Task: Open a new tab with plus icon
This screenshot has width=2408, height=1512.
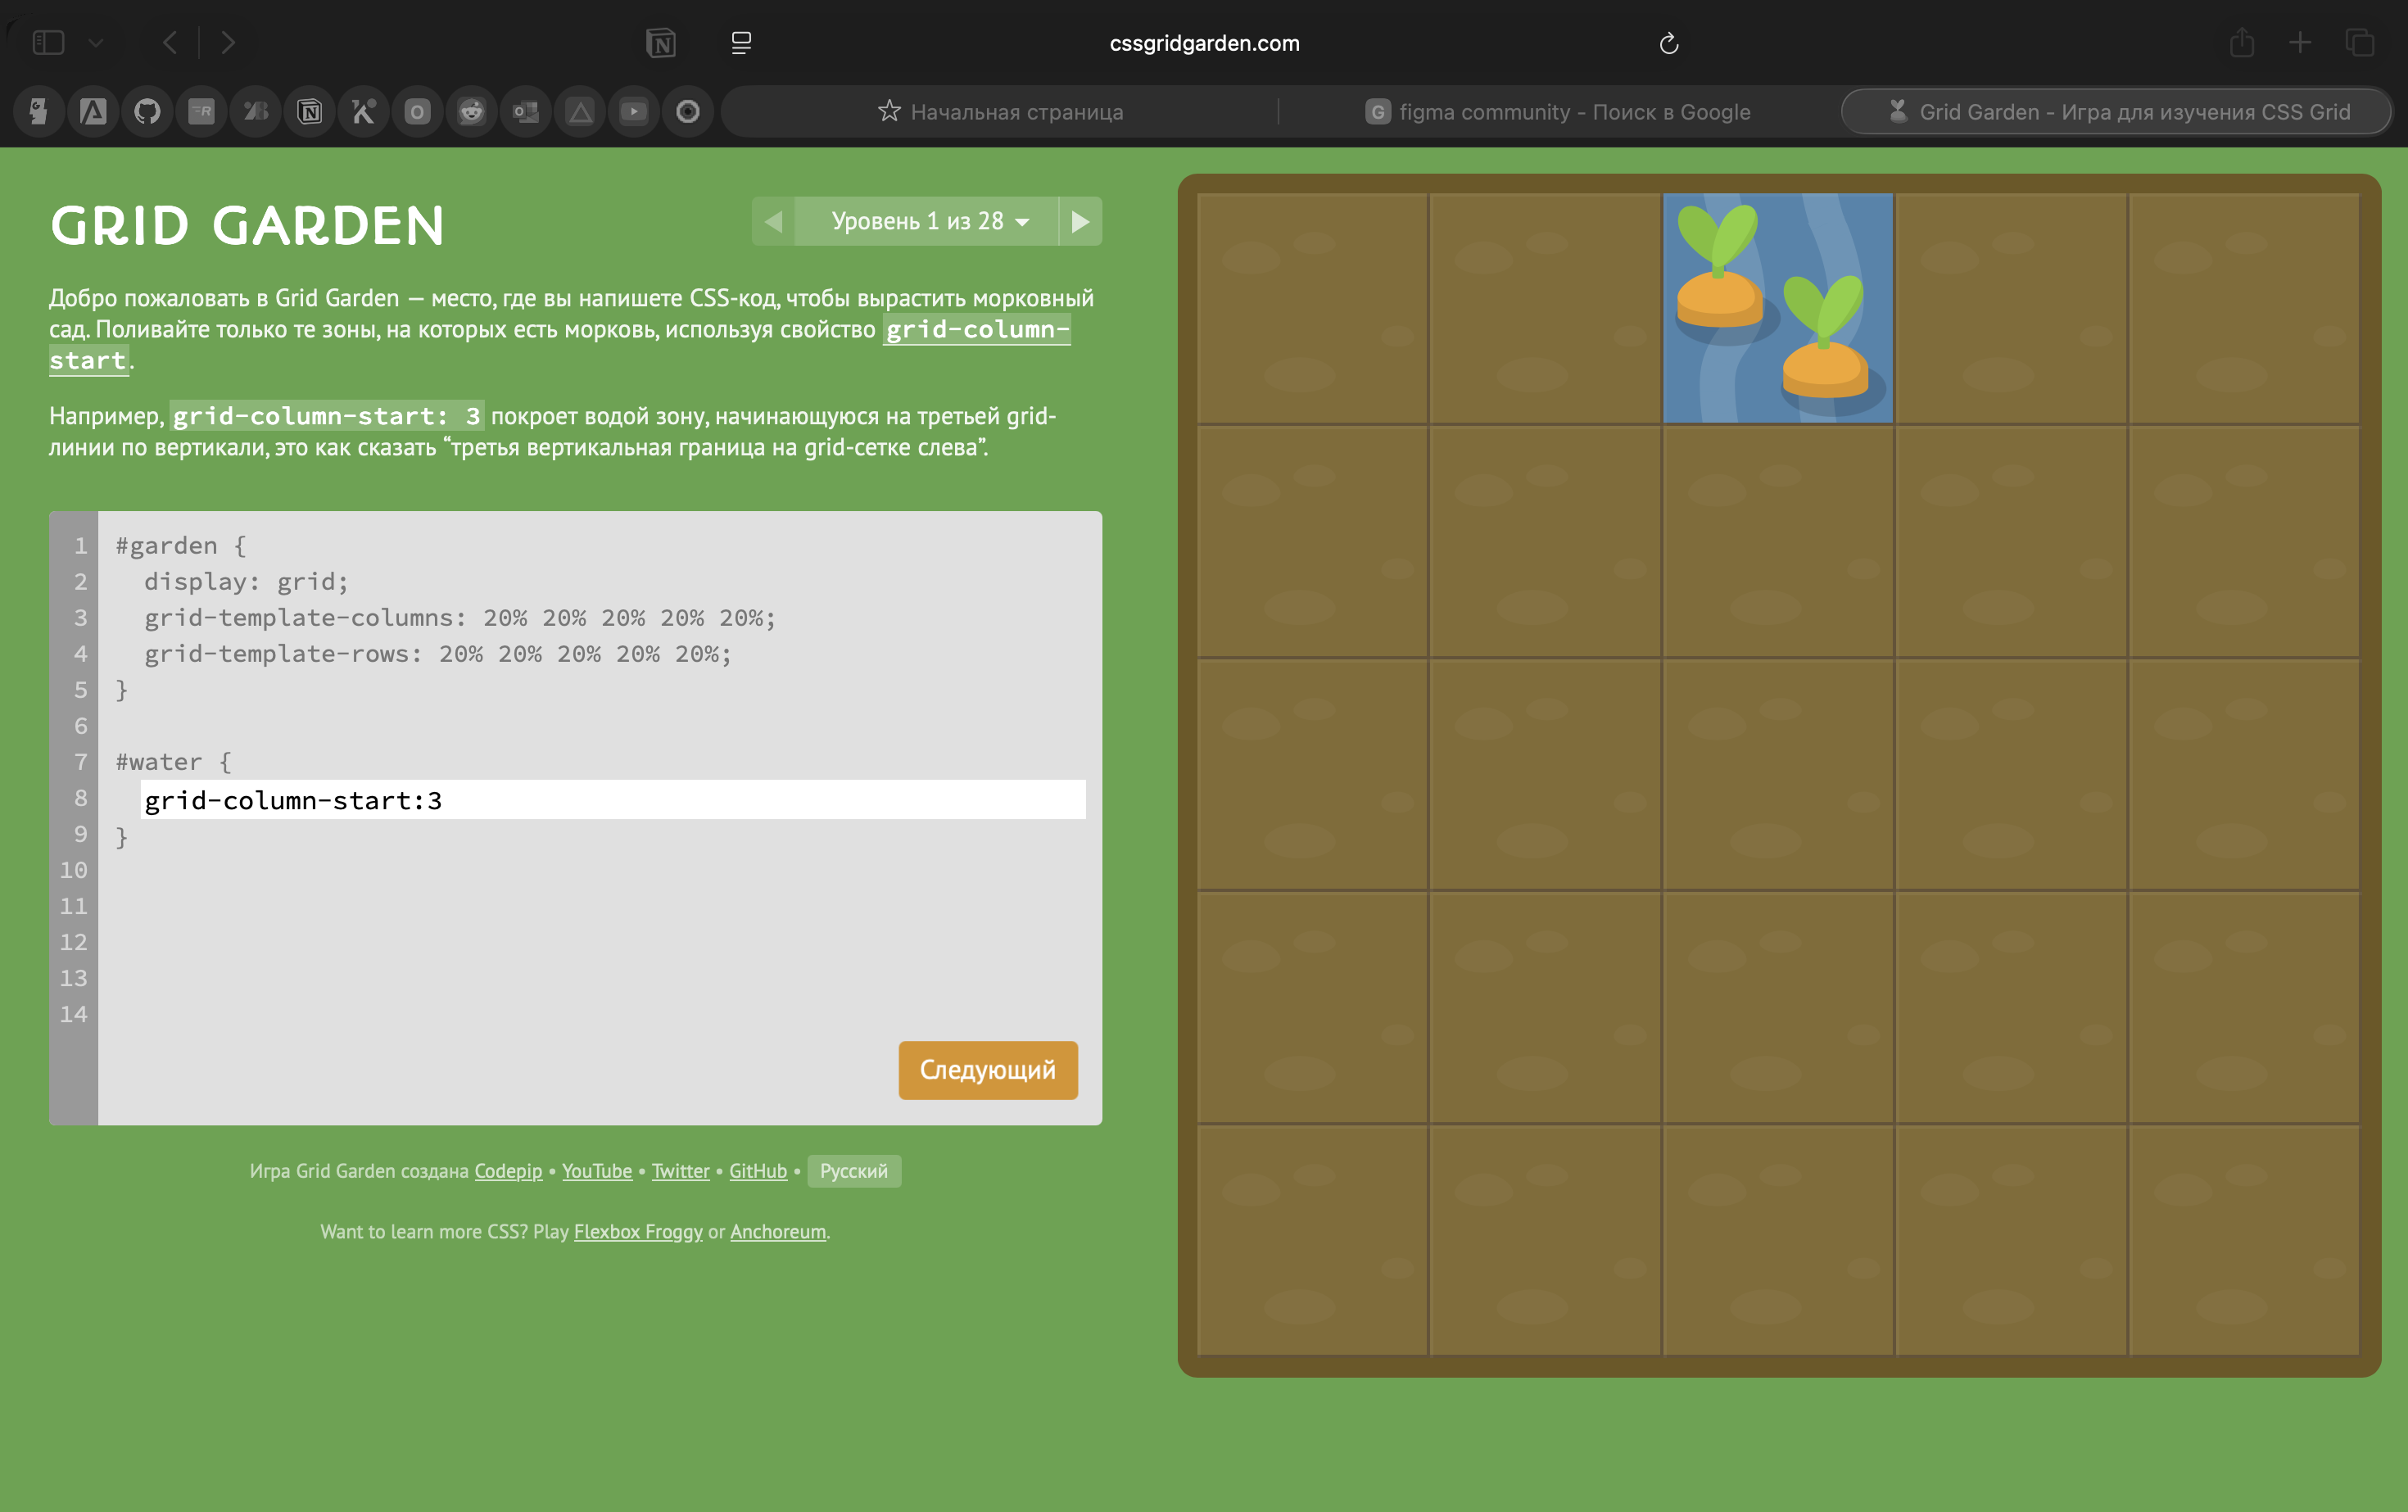Action: [x=2300, y=43]
